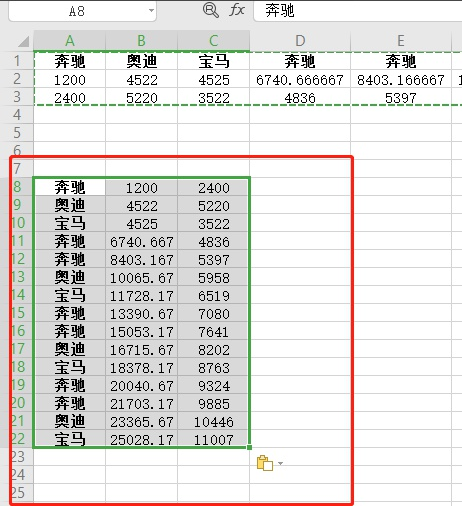Viewport: 462px width, 506px height.
Task: Click cell B11 with 6740.667
Action: click(141, 241)
